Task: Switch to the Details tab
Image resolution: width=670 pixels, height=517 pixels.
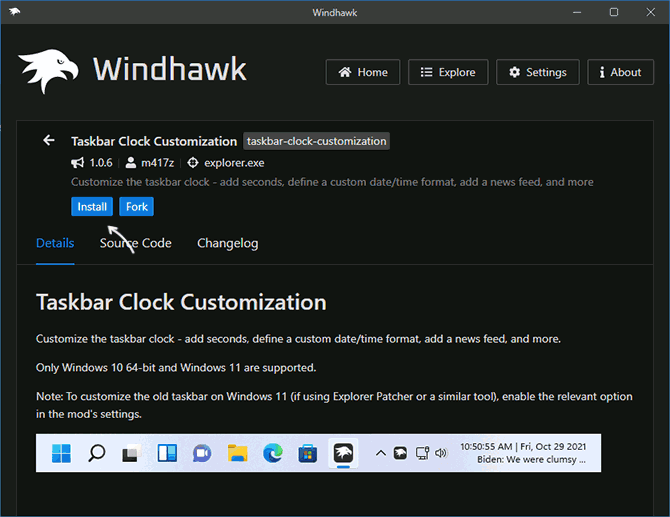Action: point(55,243)
